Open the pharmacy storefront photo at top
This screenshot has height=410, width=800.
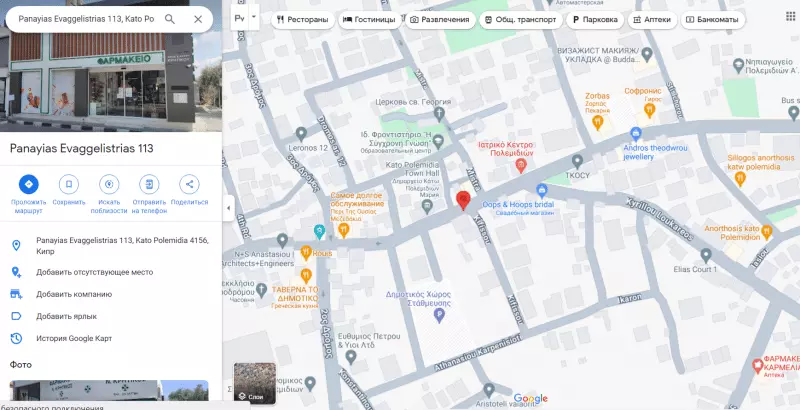(111, 82)
